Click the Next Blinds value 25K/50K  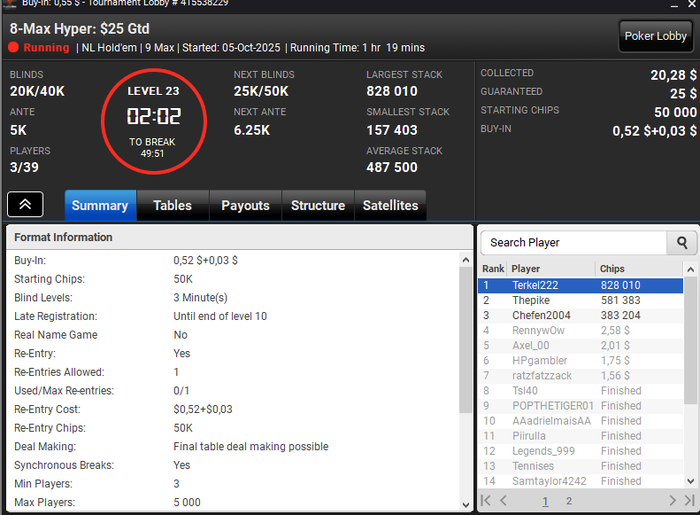(x=261, y=91)
